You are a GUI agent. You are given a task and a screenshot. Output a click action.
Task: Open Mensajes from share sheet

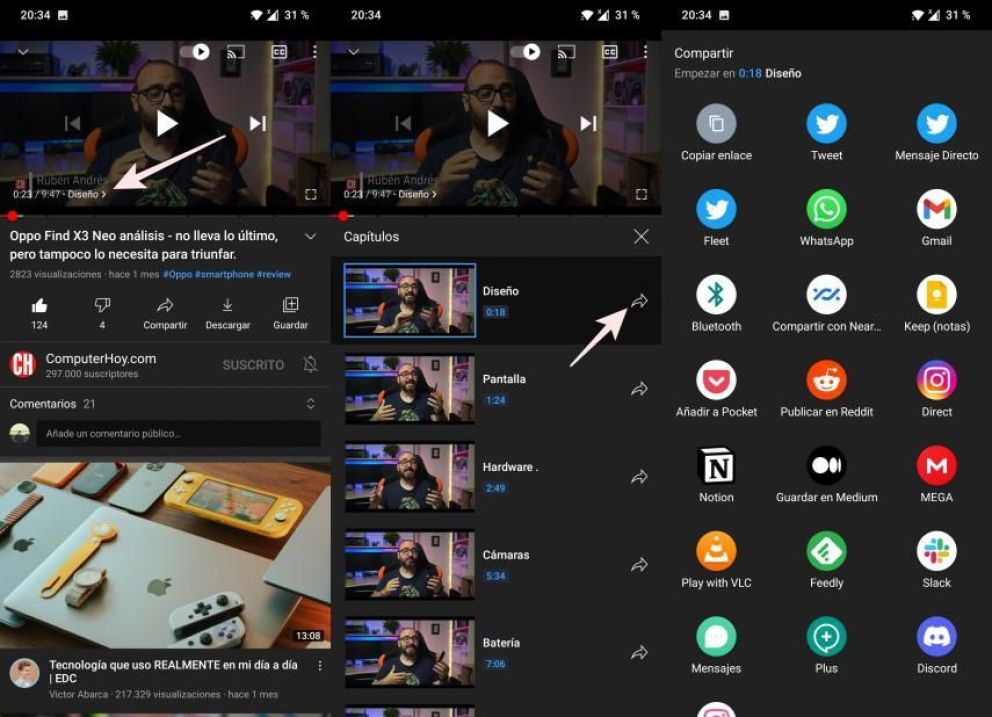point(716,637)
